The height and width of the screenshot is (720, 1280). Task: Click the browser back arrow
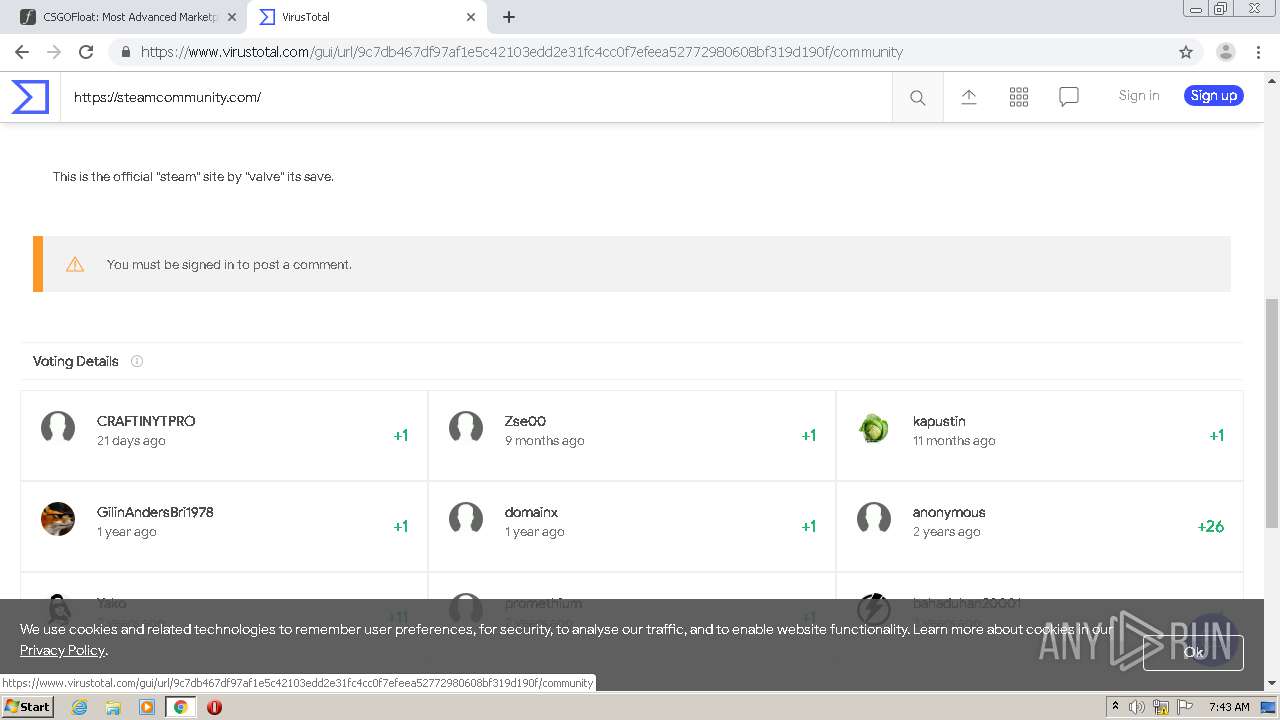22,52
